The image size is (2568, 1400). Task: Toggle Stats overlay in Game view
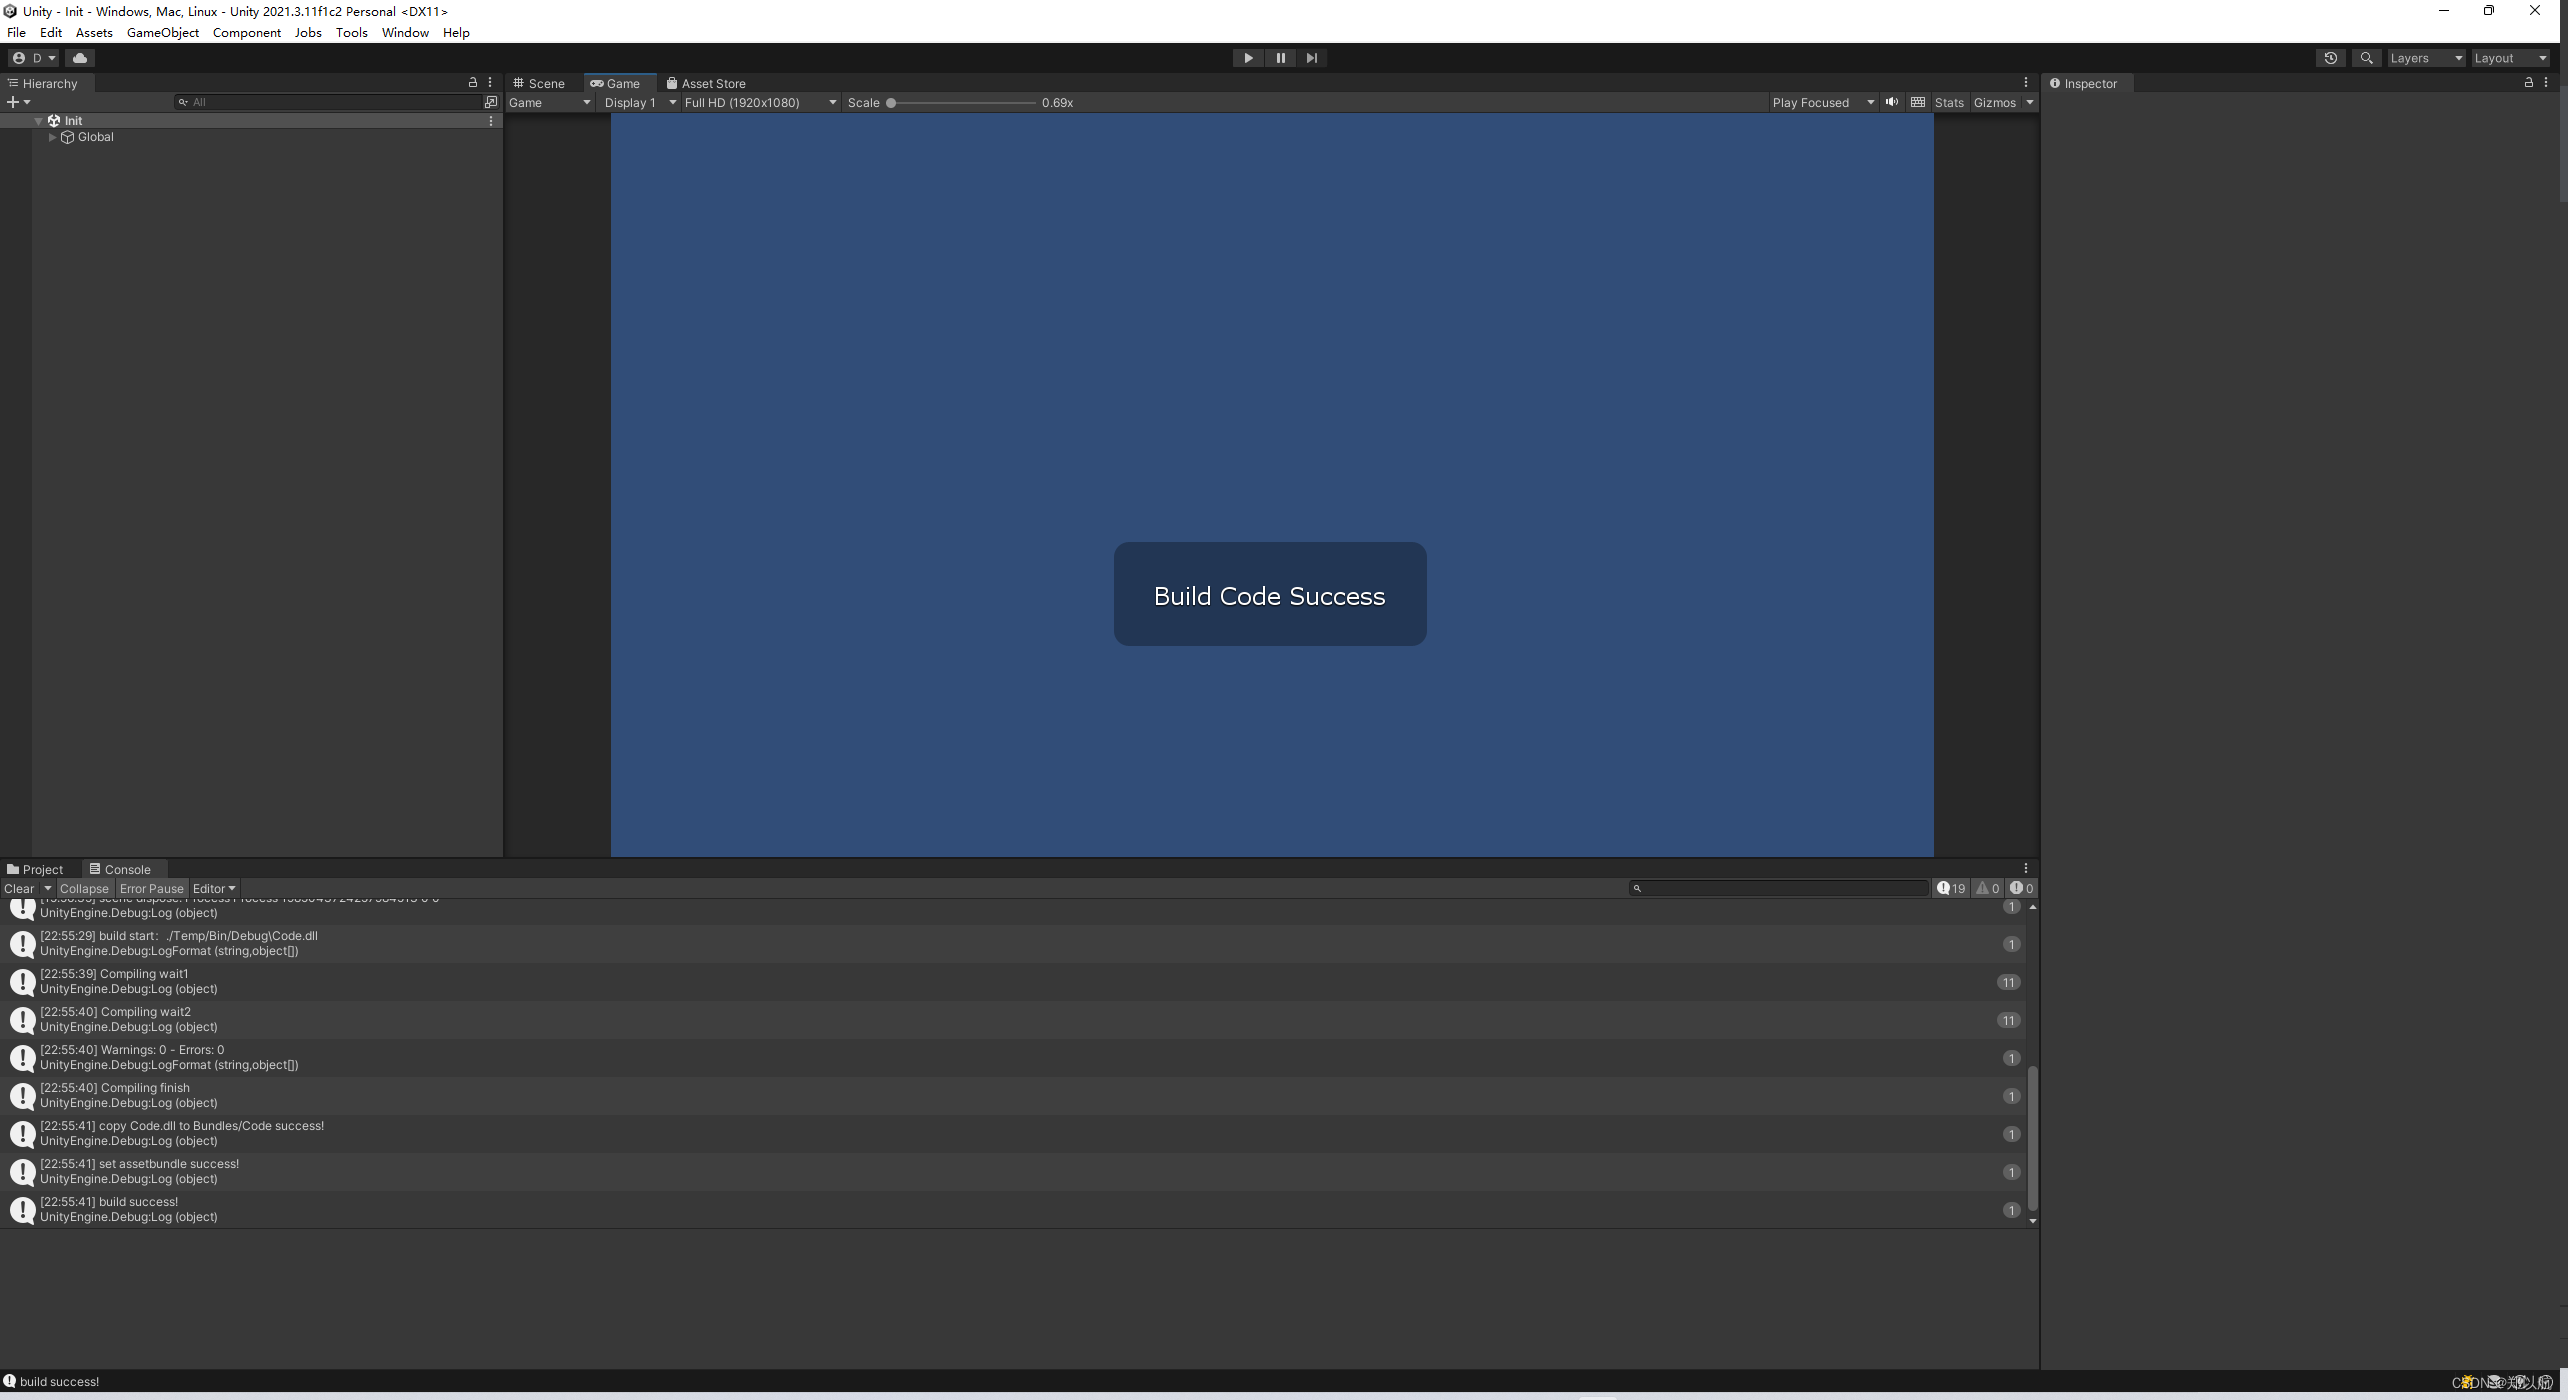coord(1948,102)
